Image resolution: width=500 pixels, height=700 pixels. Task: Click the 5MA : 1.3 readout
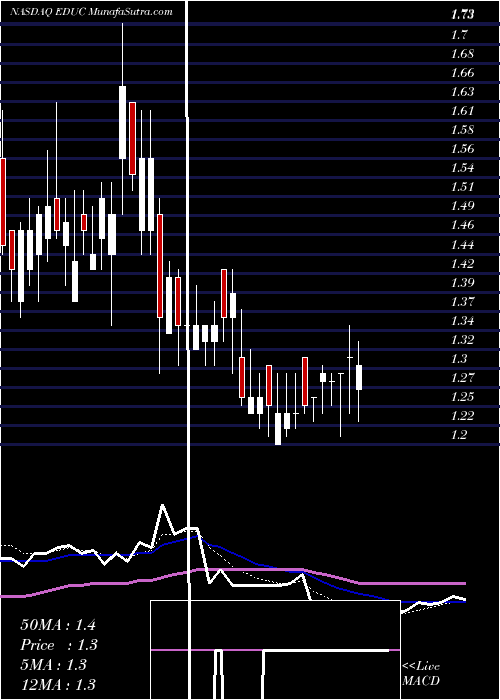[x=53, y=665]
